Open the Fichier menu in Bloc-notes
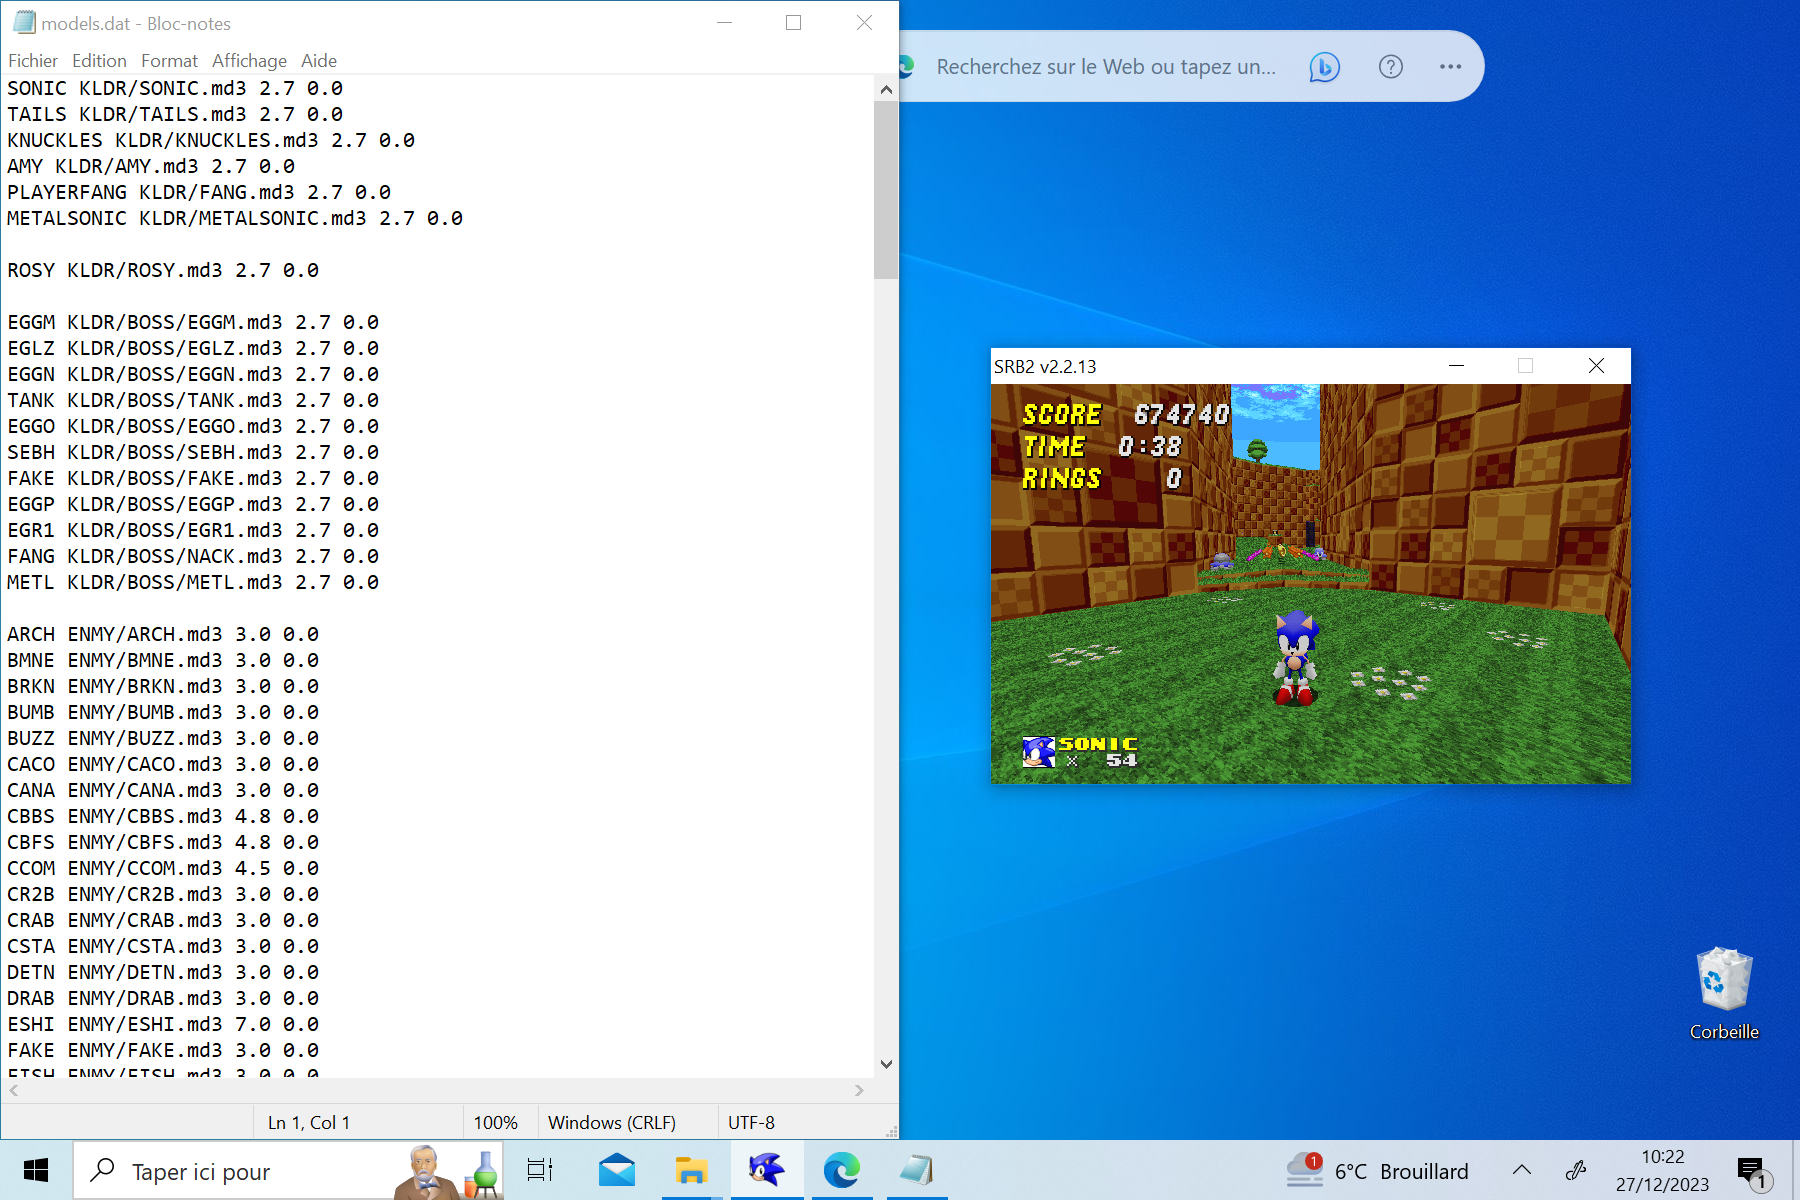The image size is (1800, 1200). 33,61
